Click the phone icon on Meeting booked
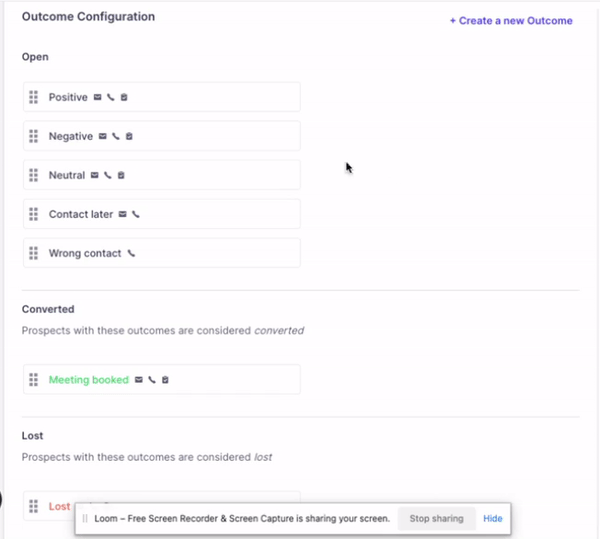 [x=152, y=380]
